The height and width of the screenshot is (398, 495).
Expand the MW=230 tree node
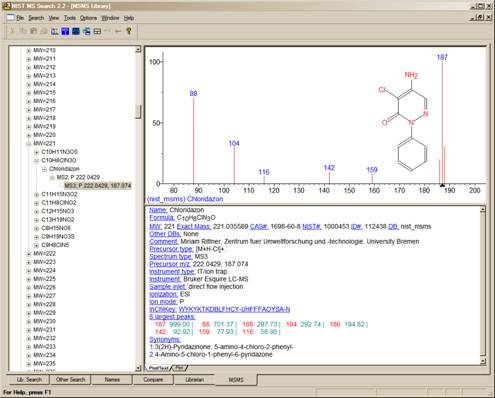(x=28, y=322)
